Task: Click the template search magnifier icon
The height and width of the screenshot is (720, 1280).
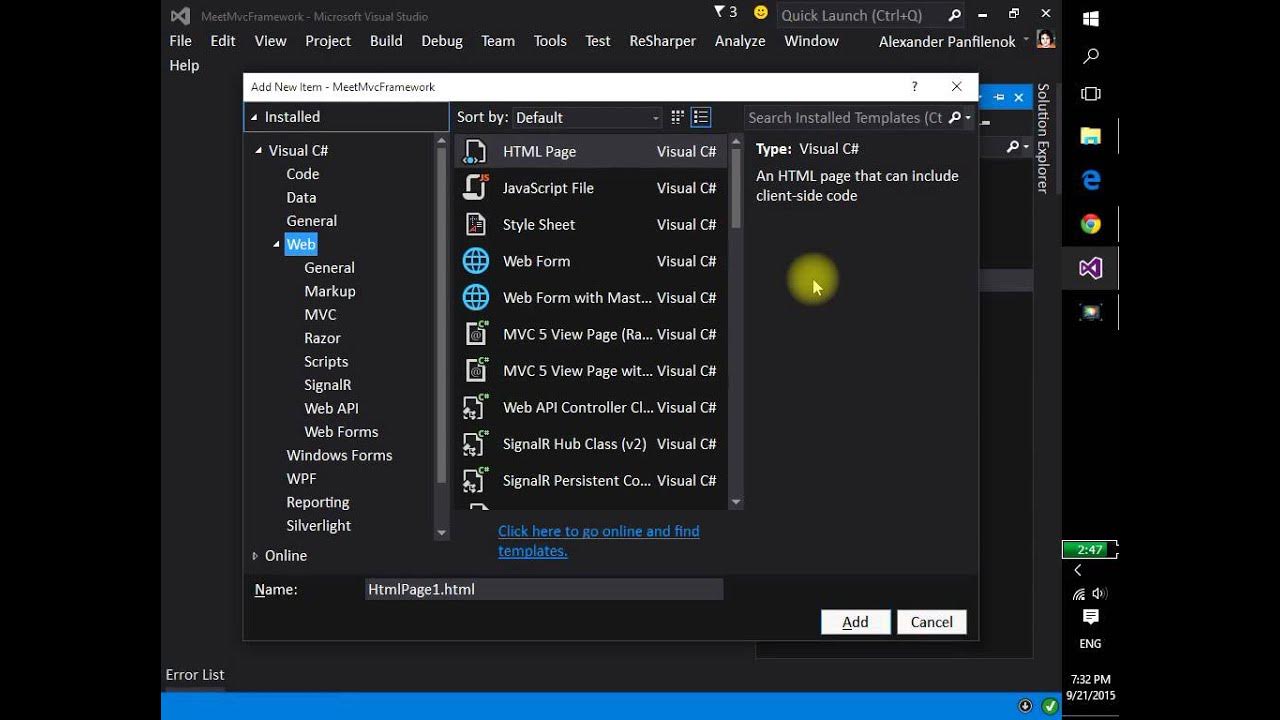Action: tap(954, 118)
